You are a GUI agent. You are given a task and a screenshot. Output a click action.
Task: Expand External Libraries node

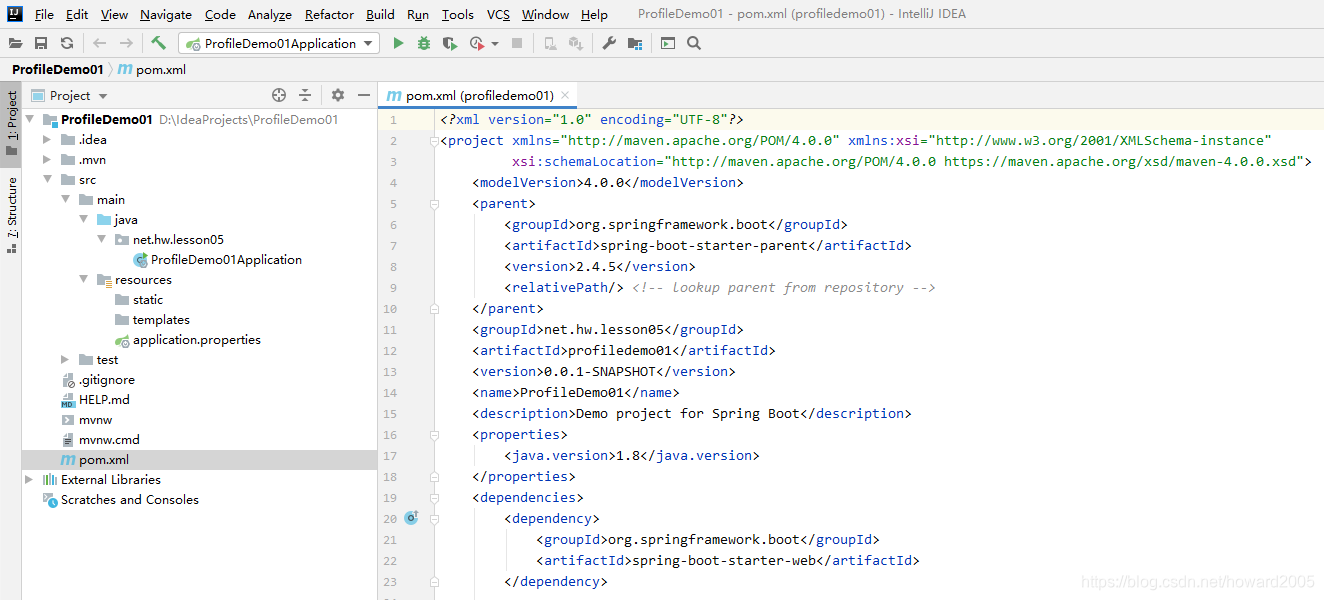tap(29, 479)
